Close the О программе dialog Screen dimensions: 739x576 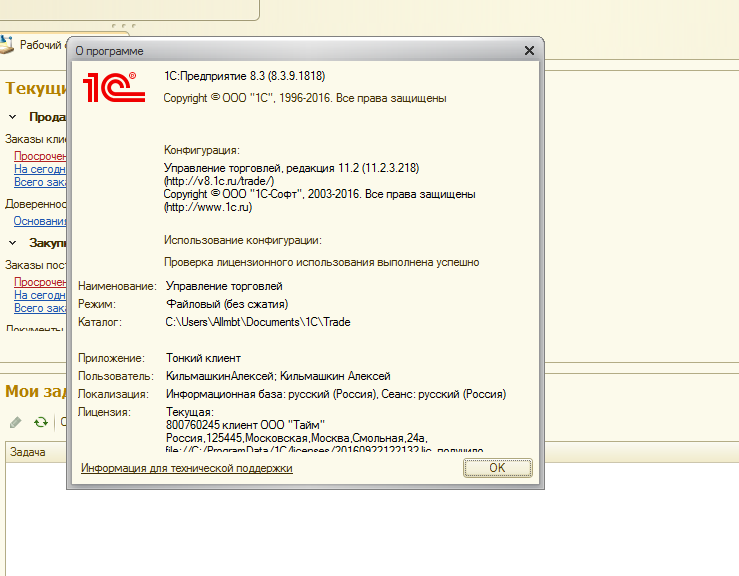529,50
